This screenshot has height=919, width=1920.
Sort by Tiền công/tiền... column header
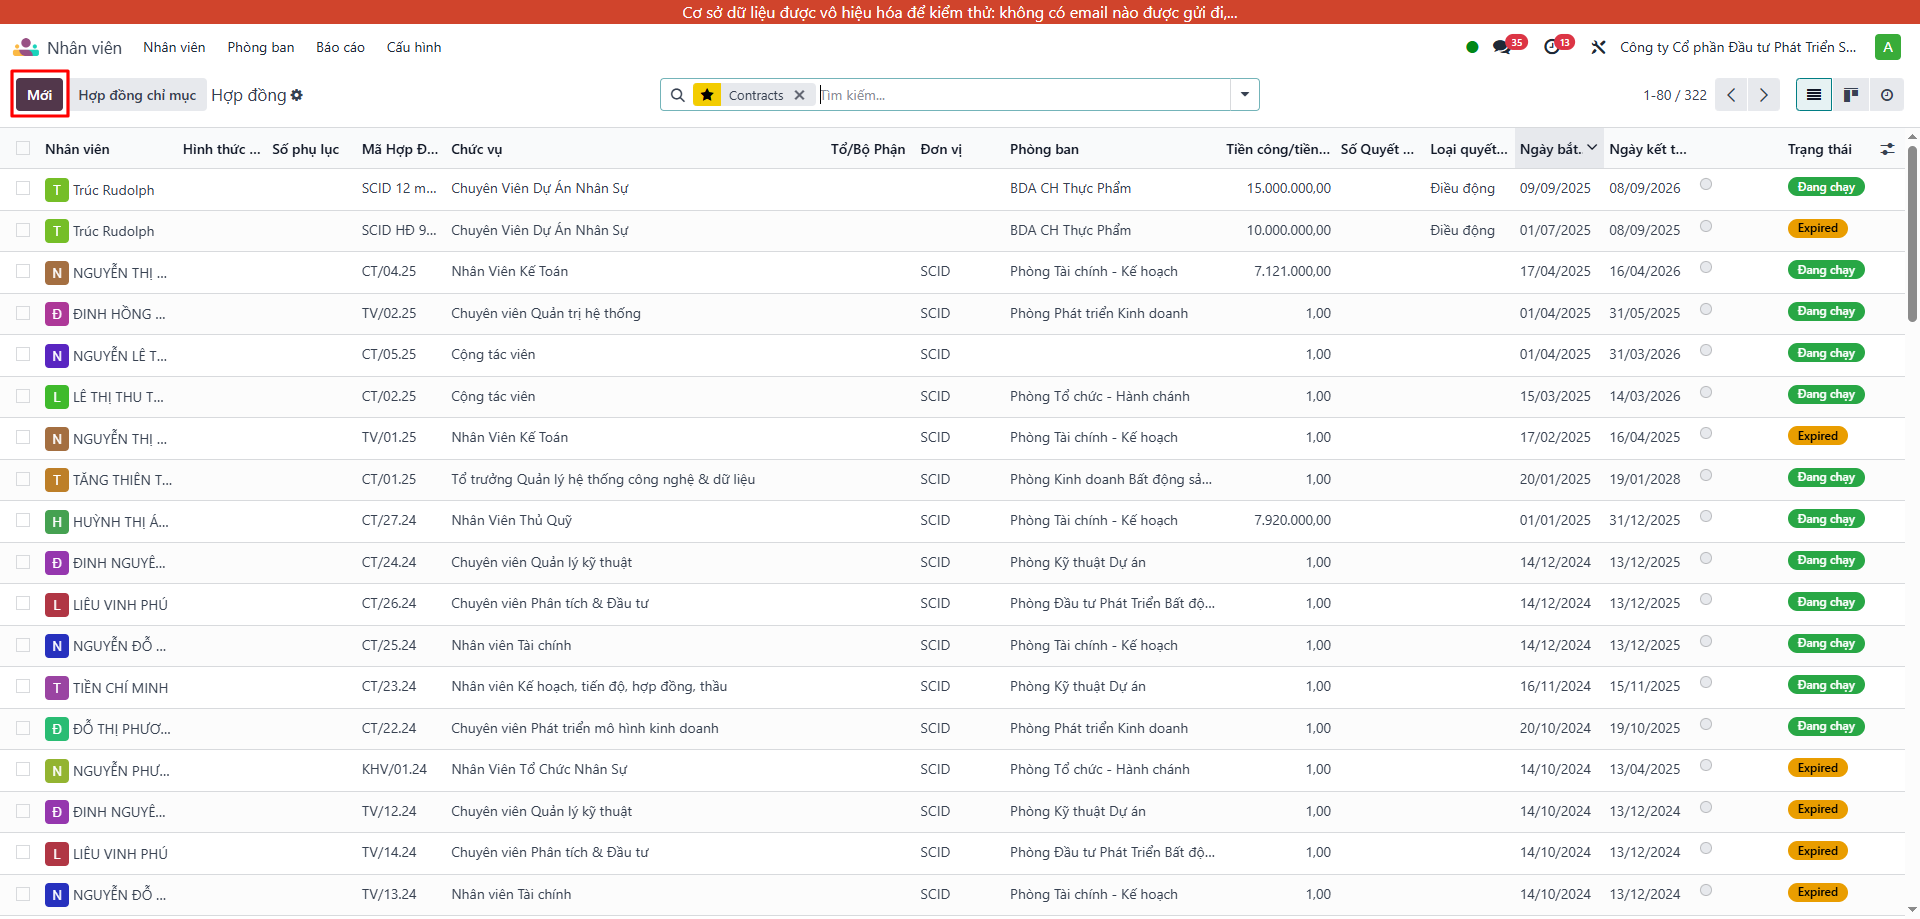tap(1278, 149)
